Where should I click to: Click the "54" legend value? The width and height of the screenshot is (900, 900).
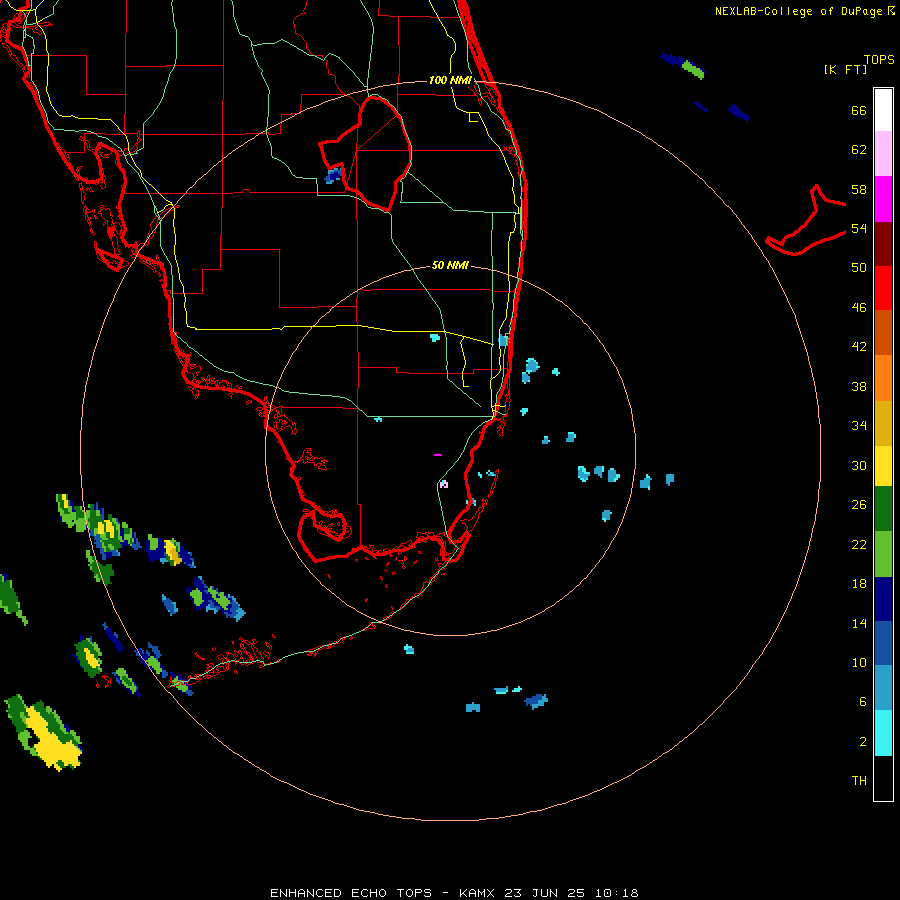(859, 228)
